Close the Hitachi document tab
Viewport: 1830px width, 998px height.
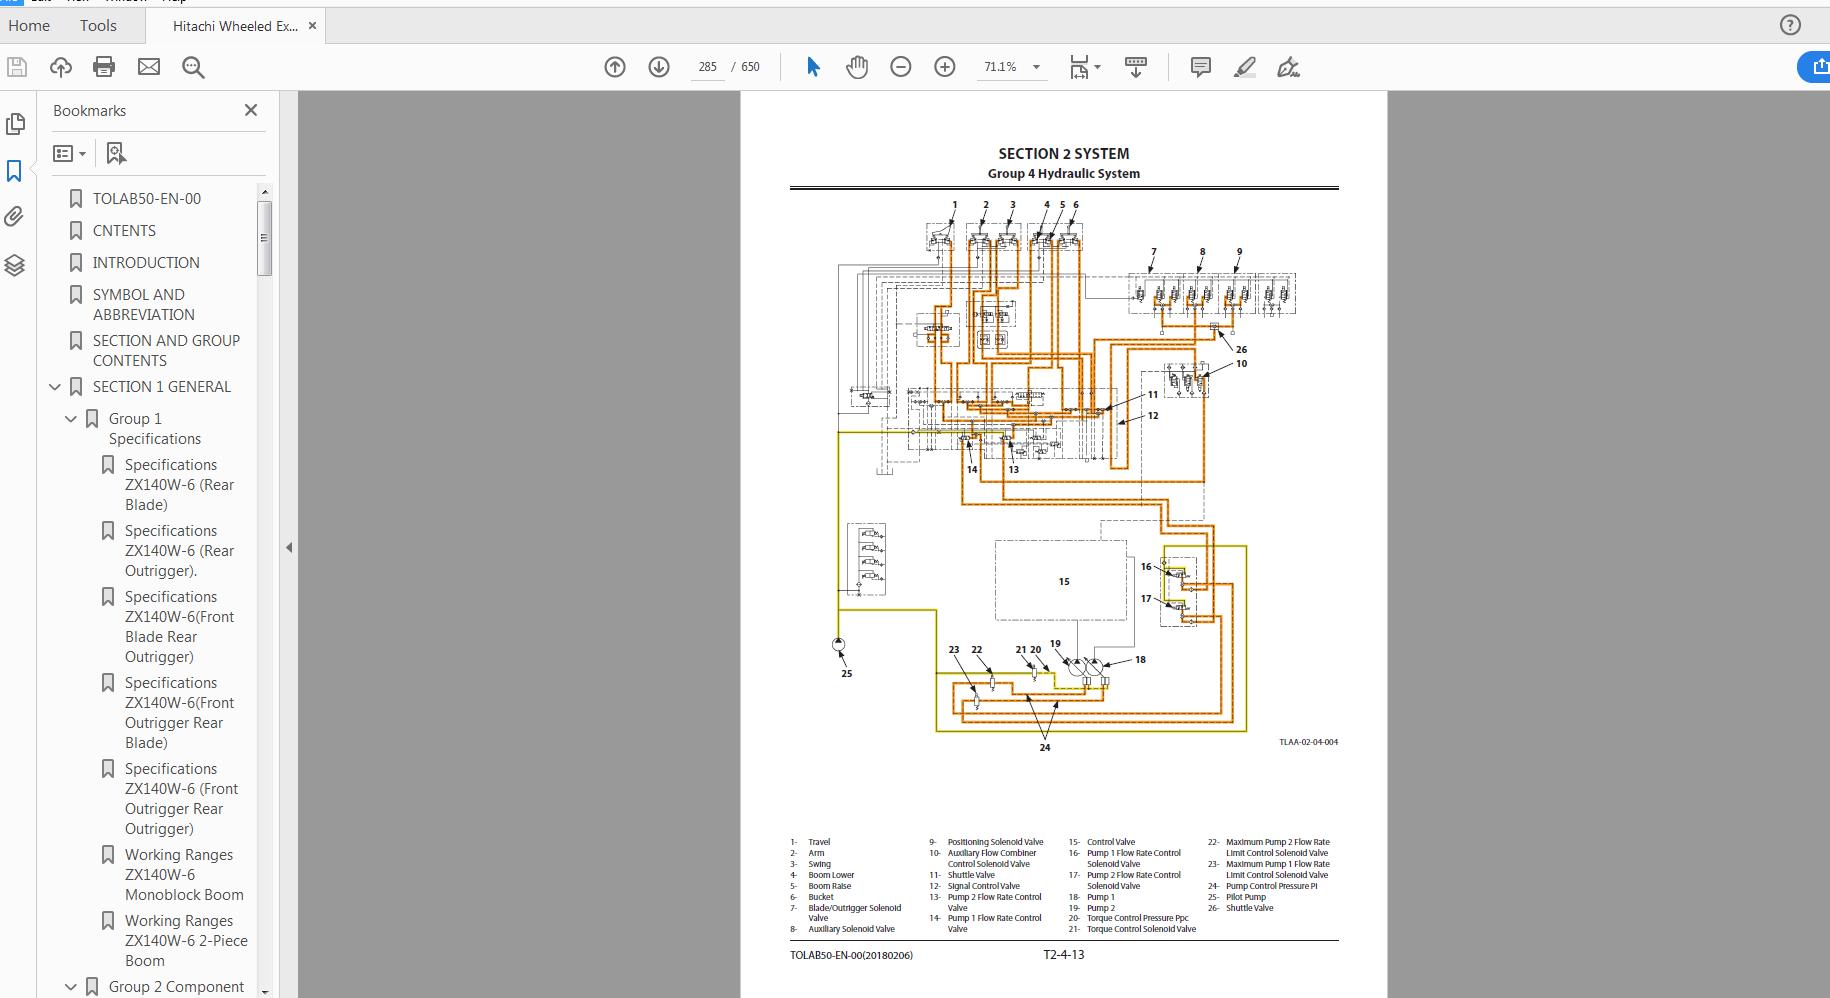coord(312,26)
